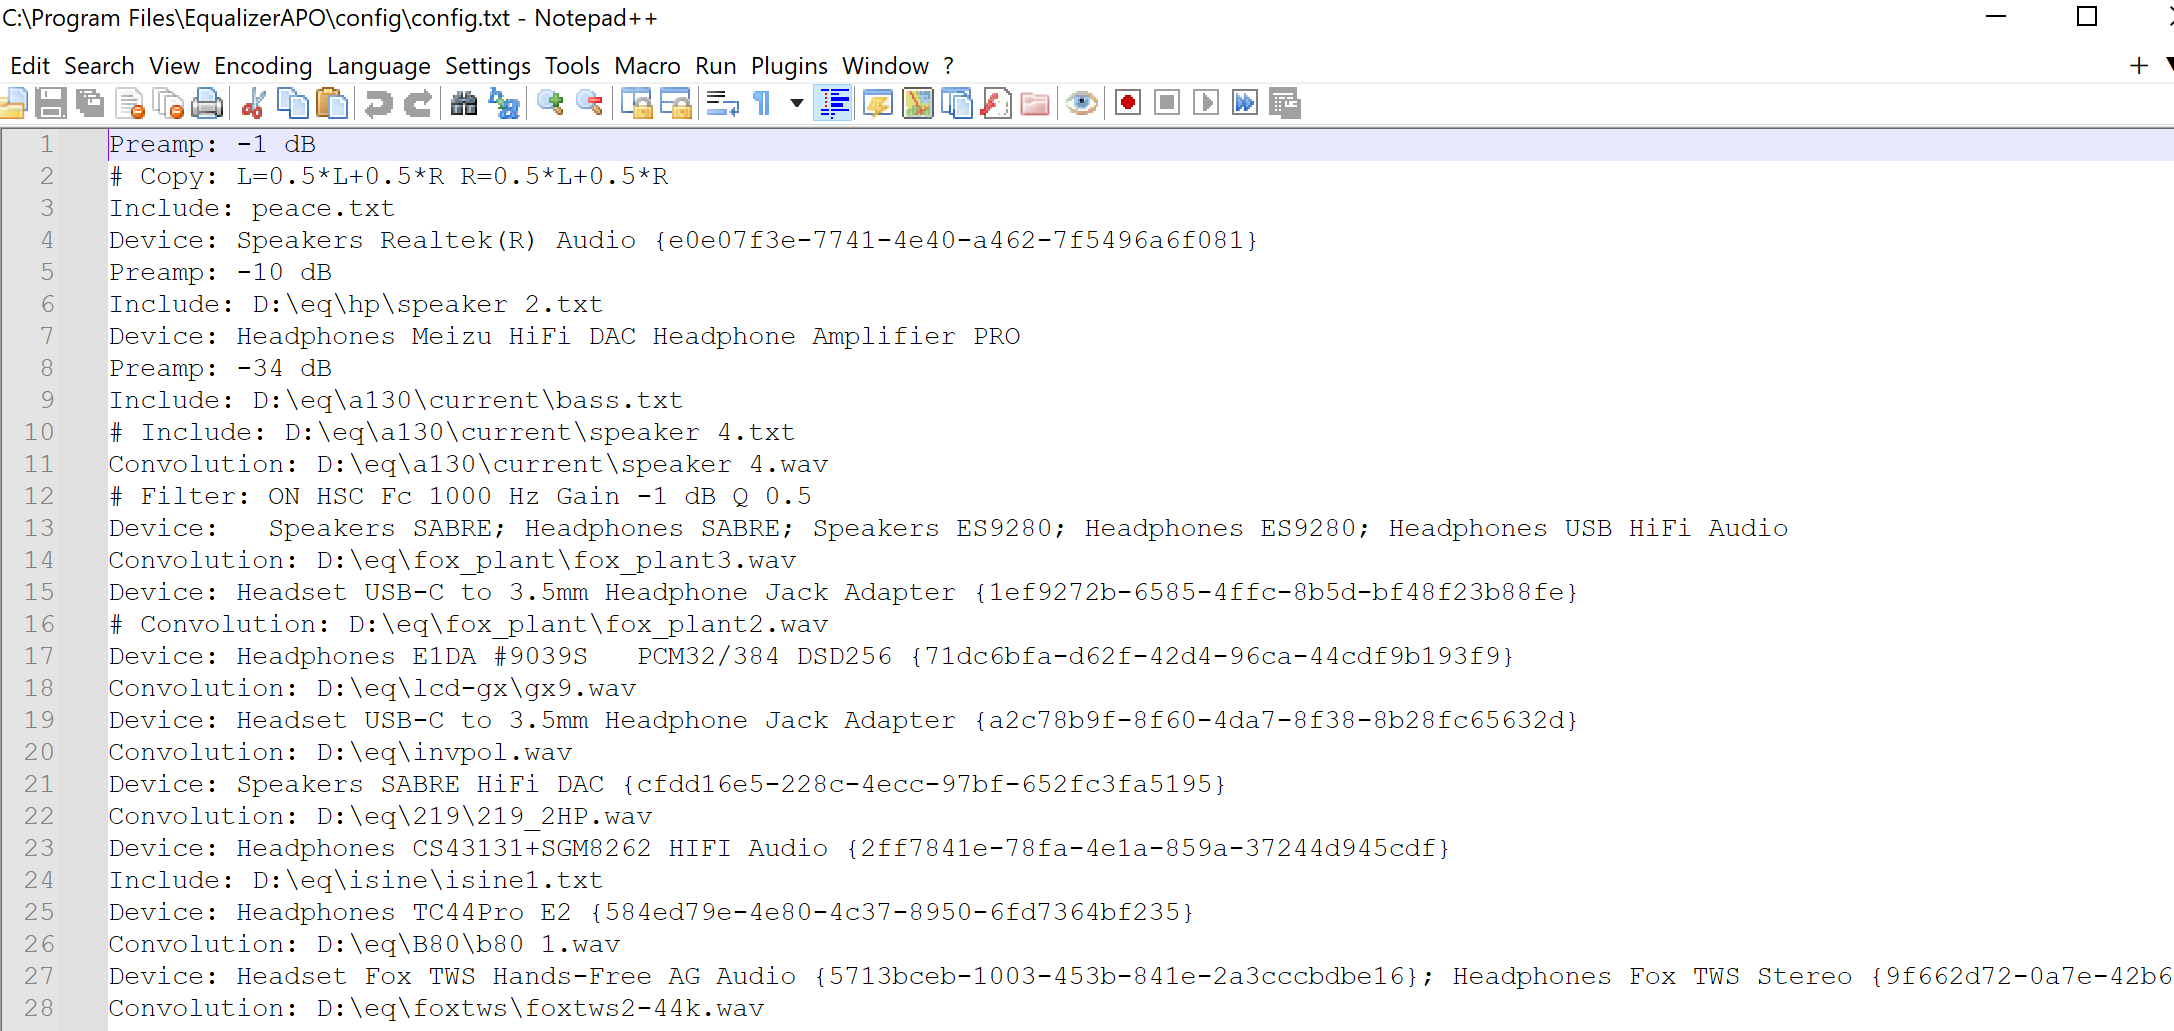Open the Window menu

pos(885,66)
